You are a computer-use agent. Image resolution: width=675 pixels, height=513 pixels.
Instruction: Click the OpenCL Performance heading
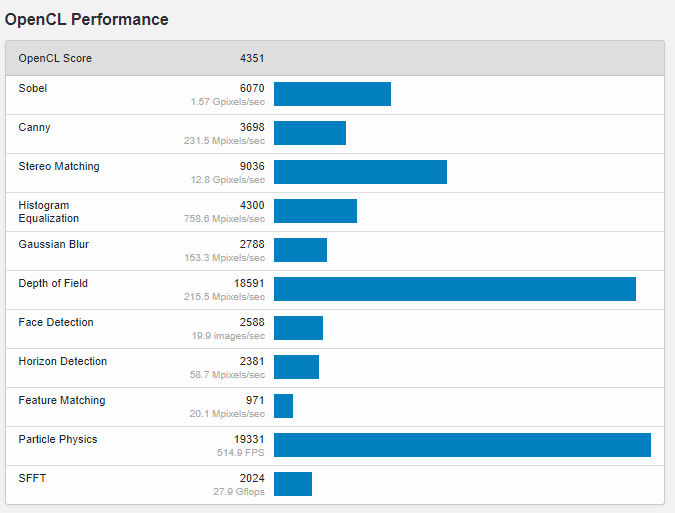point(87,20)
